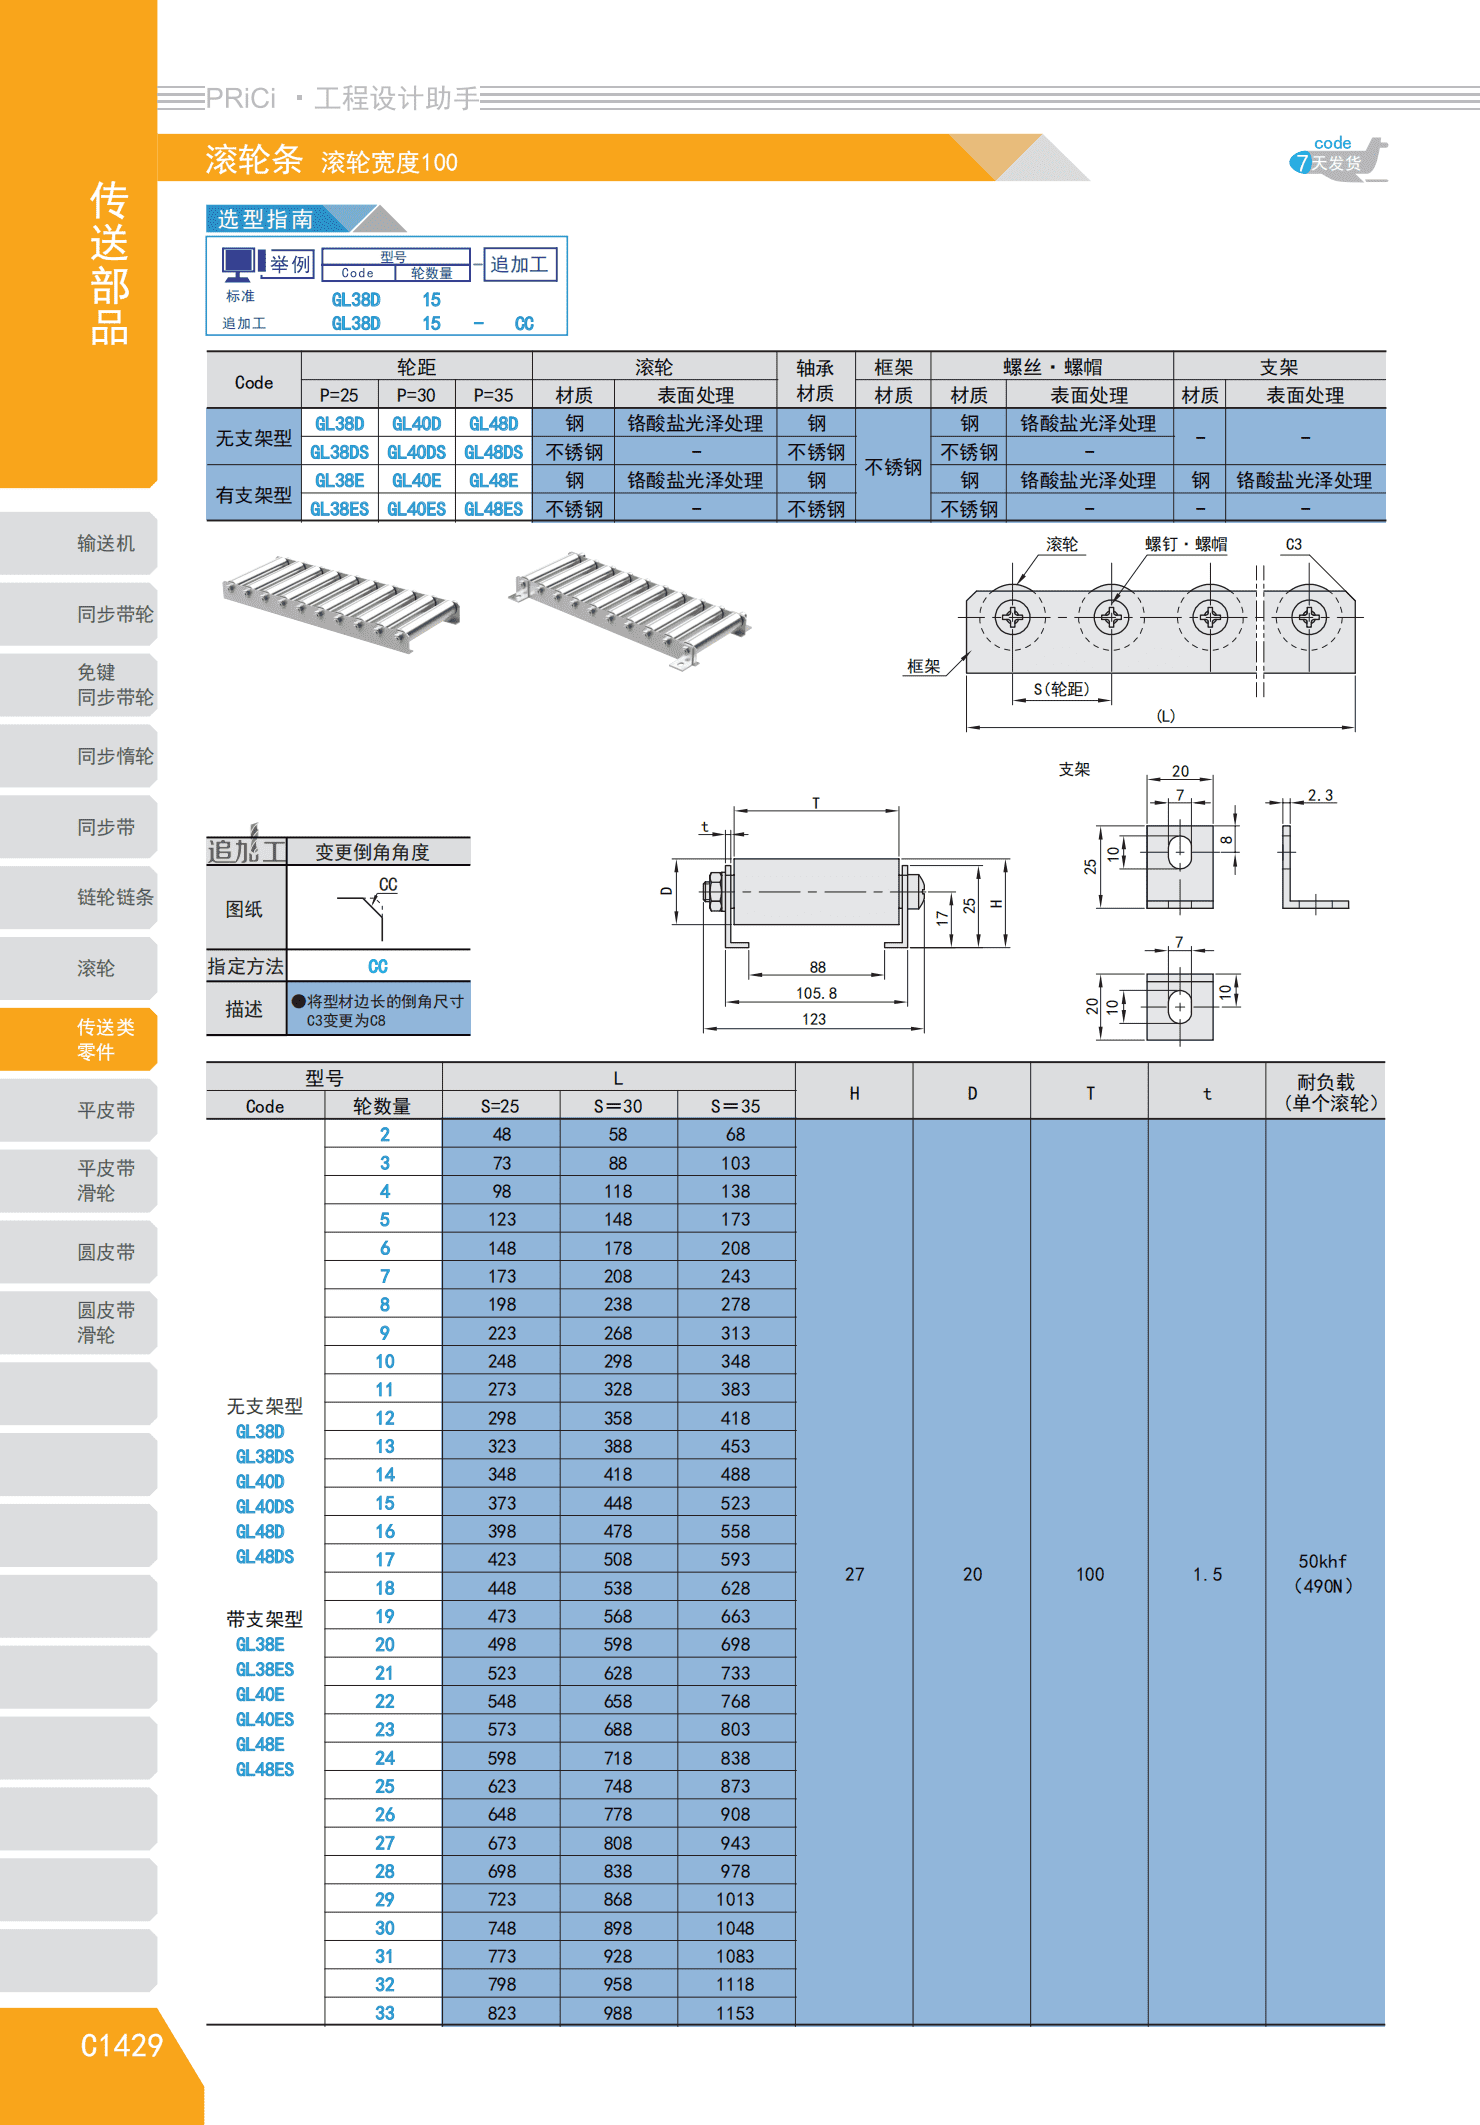This screenshot has height=2125, width=1480.
Task: Select code GL48E in the 有支架型 row
Action: [493, 481]
